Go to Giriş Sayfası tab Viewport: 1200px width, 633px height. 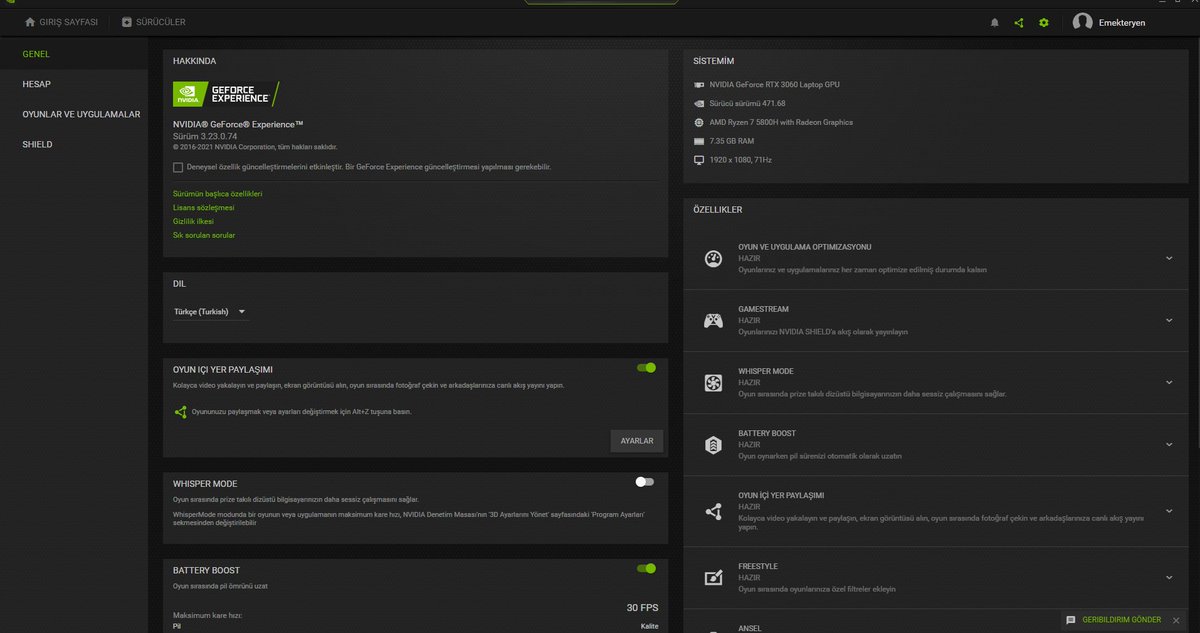(x=61, y=22)
